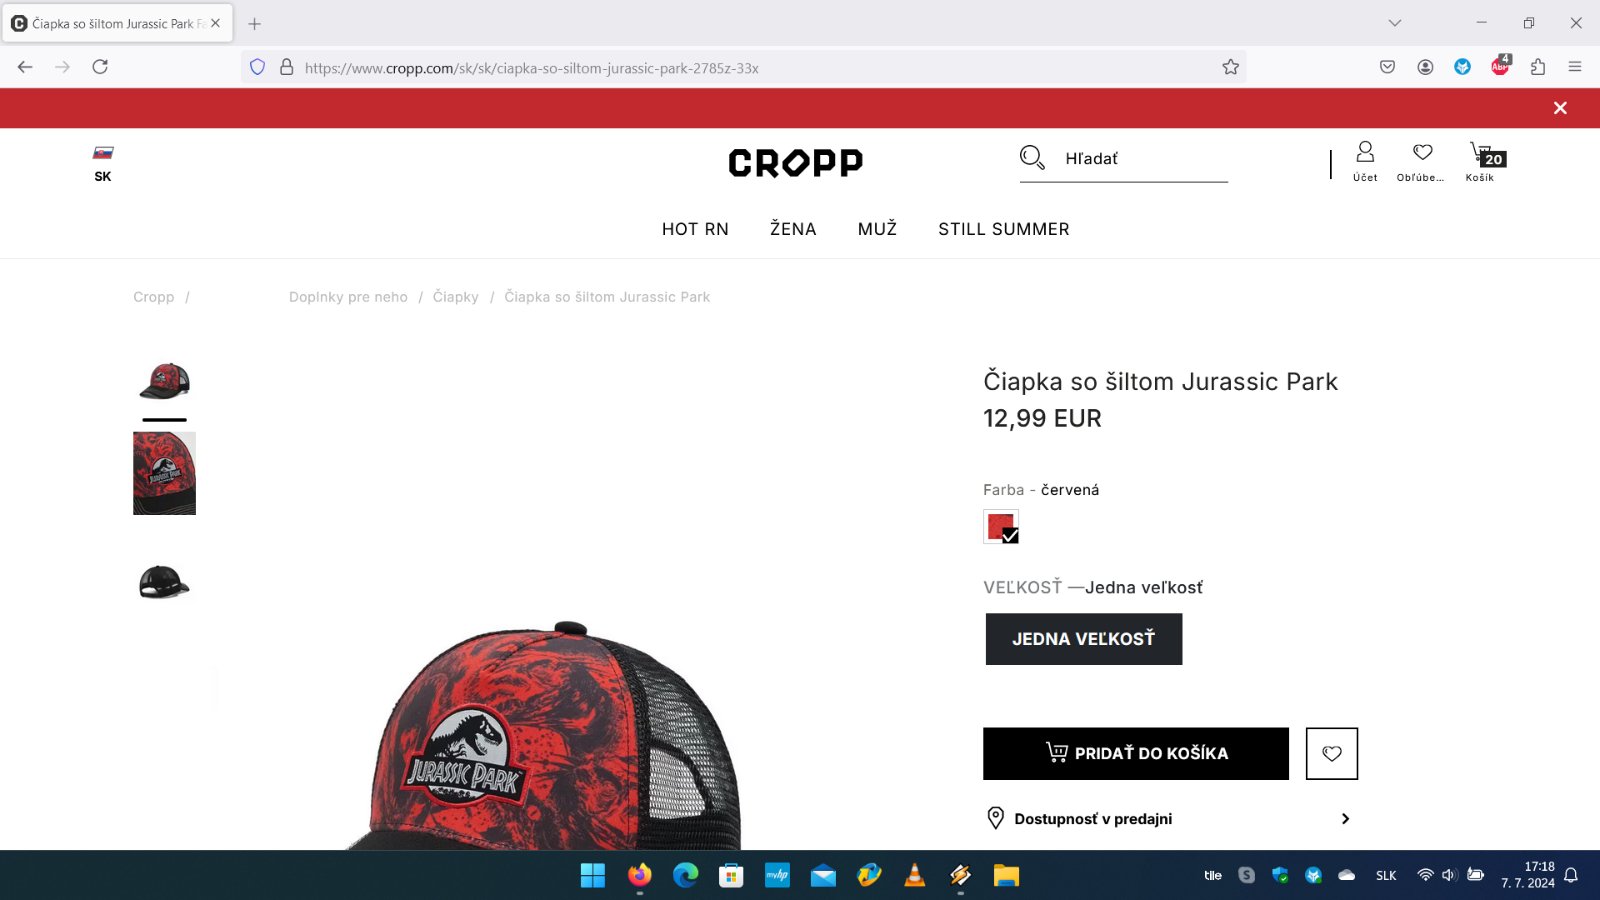Screen dimensions: 1600x900
Task: Expand Dostupnosť v predajni availability chevron
Action: pyautogui.click(x=1345, y=819)
